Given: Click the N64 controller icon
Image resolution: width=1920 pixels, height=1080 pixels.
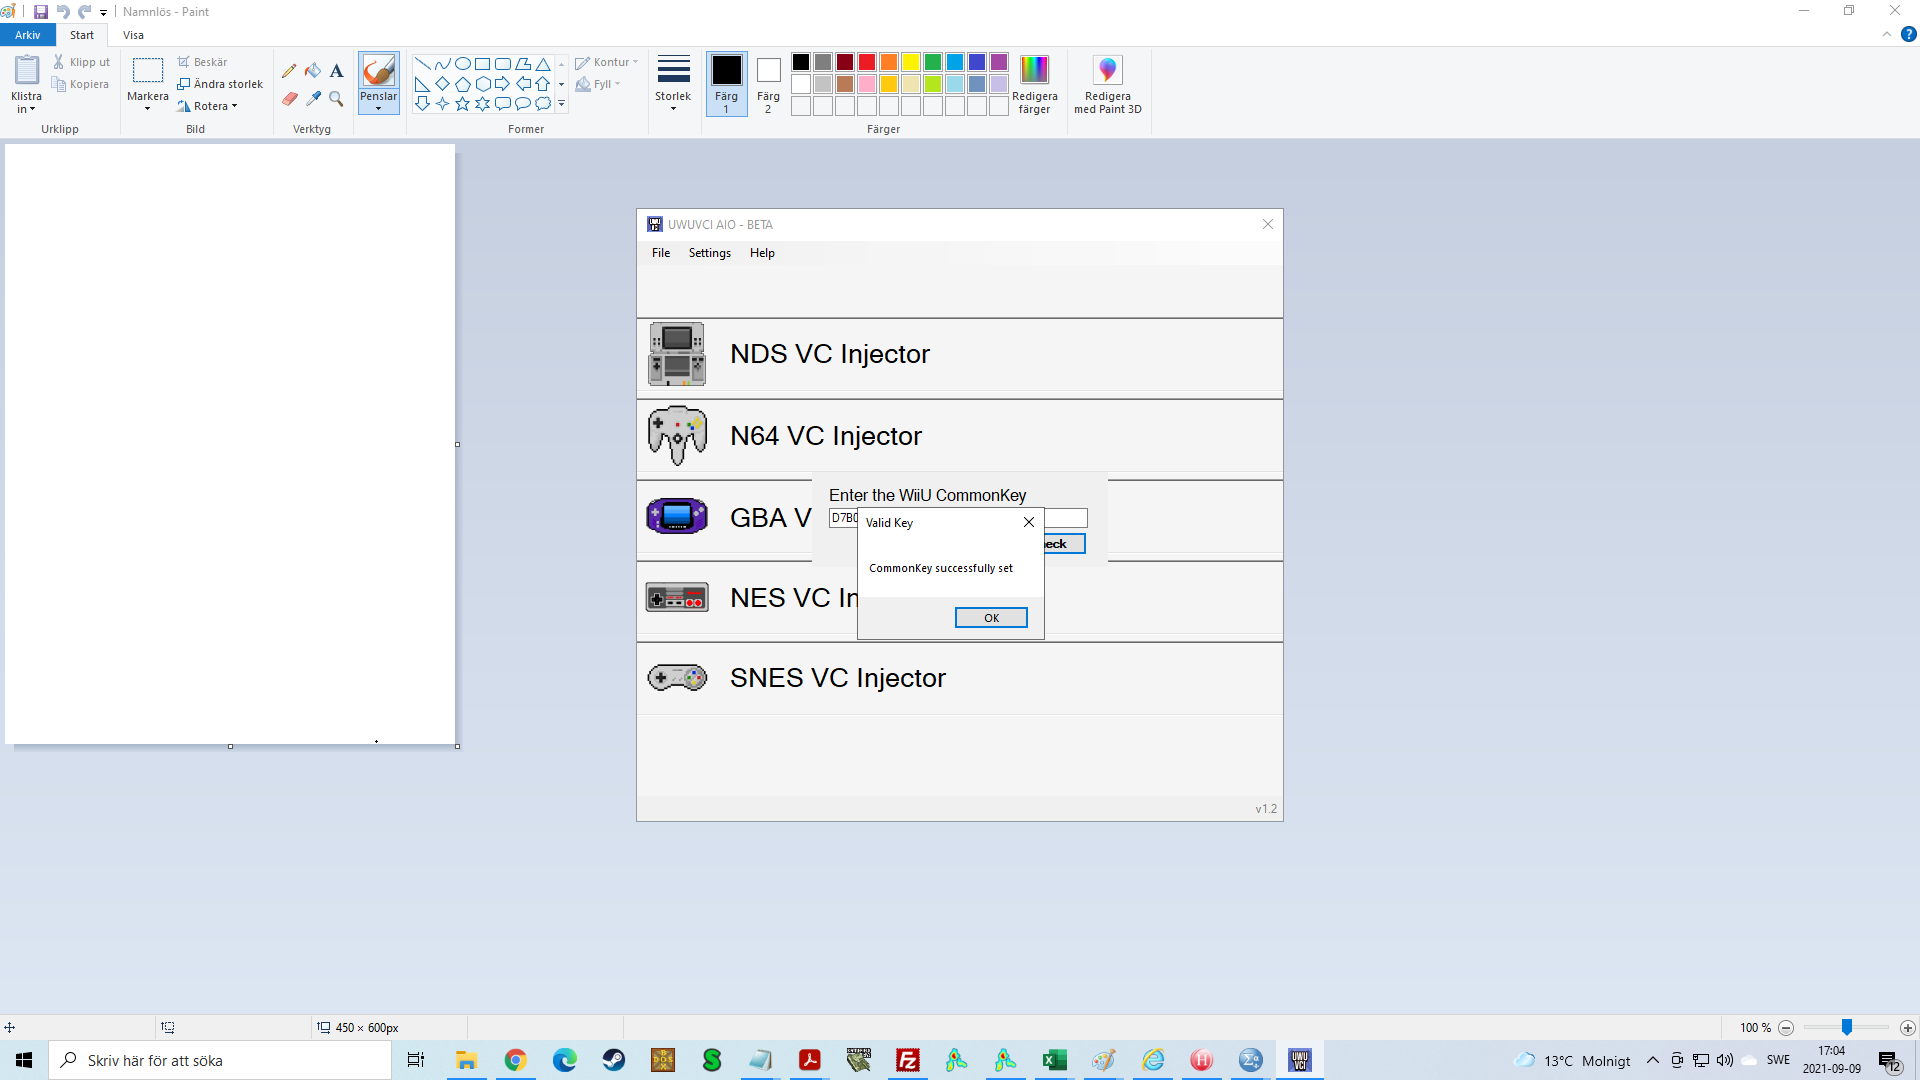Looking at the screenshot, I should [x=677, y=435].
